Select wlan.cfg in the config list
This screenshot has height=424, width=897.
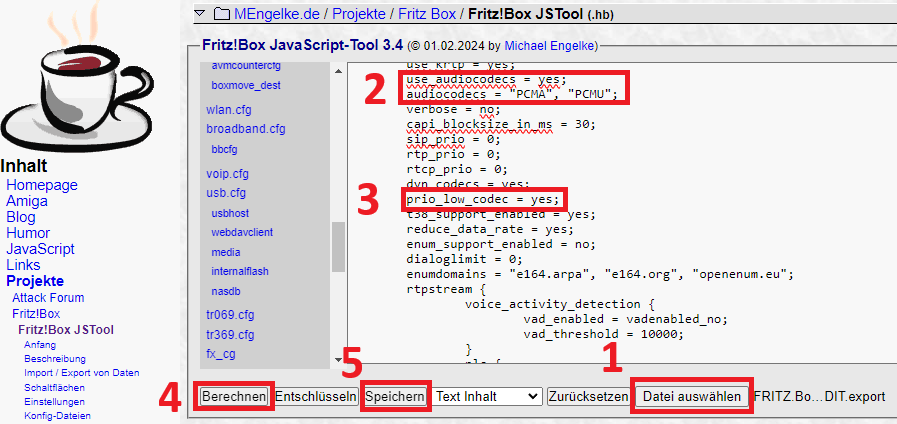227,109
